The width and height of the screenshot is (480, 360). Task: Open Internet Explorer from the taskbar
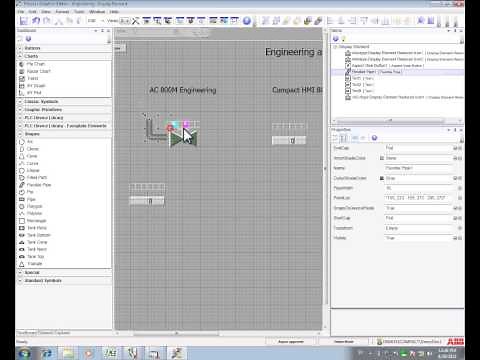(x=46, y=353)
